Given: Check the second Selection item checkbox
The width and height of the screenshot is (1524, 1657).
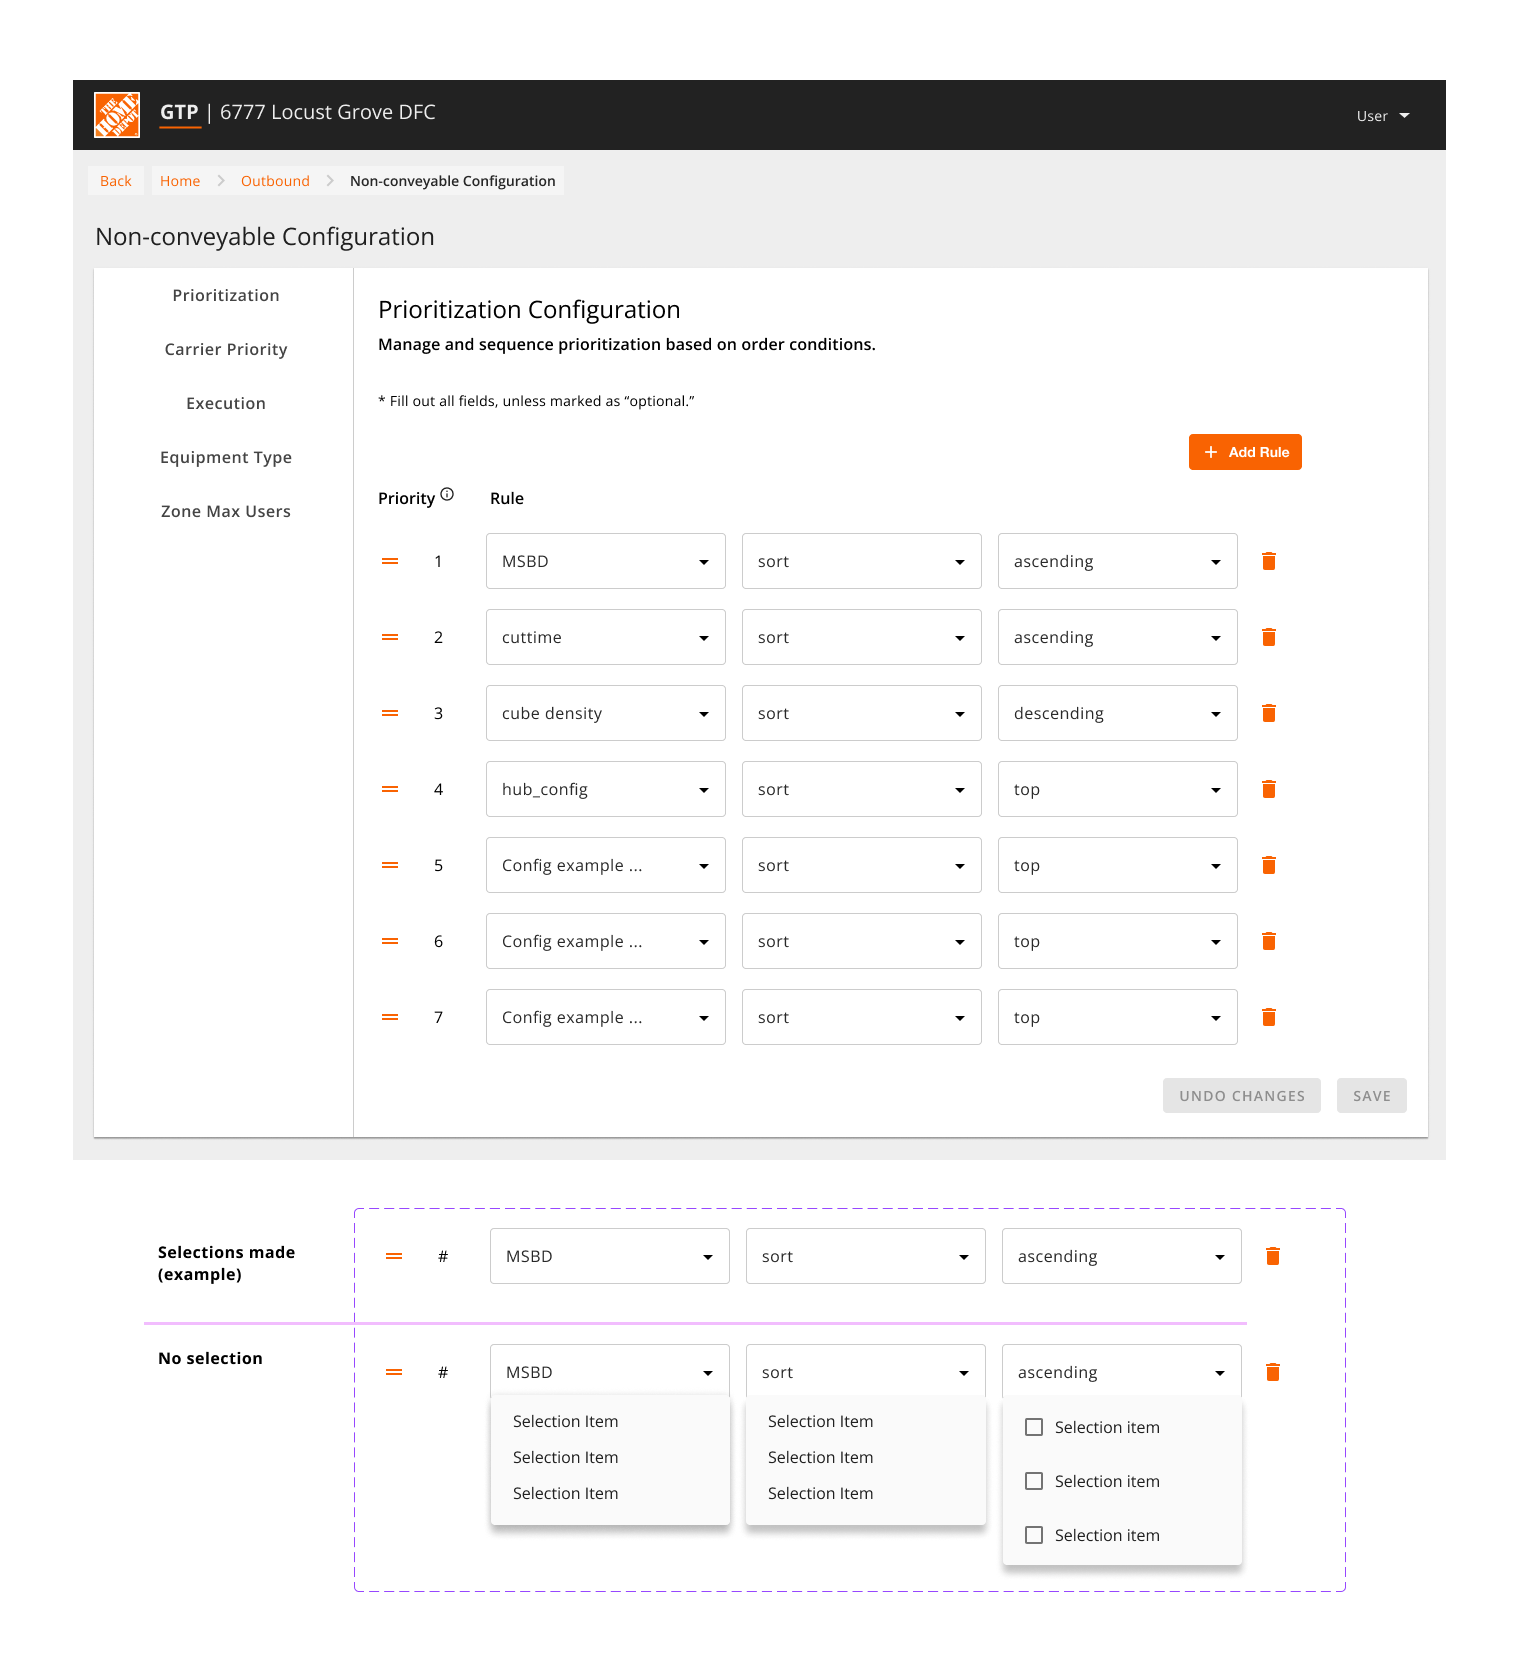Looking at the screenshot, I should (x=1034, y=1481).
